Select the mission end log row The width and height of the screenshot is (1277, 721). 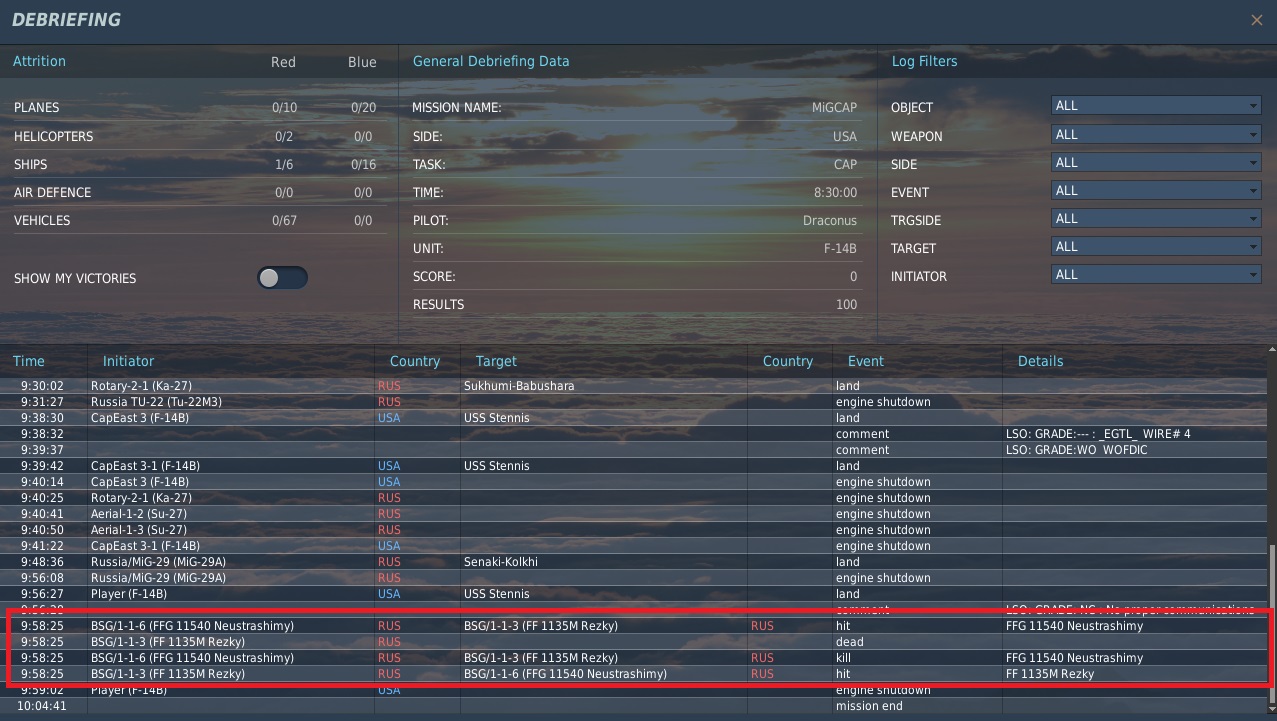[637, 706]
